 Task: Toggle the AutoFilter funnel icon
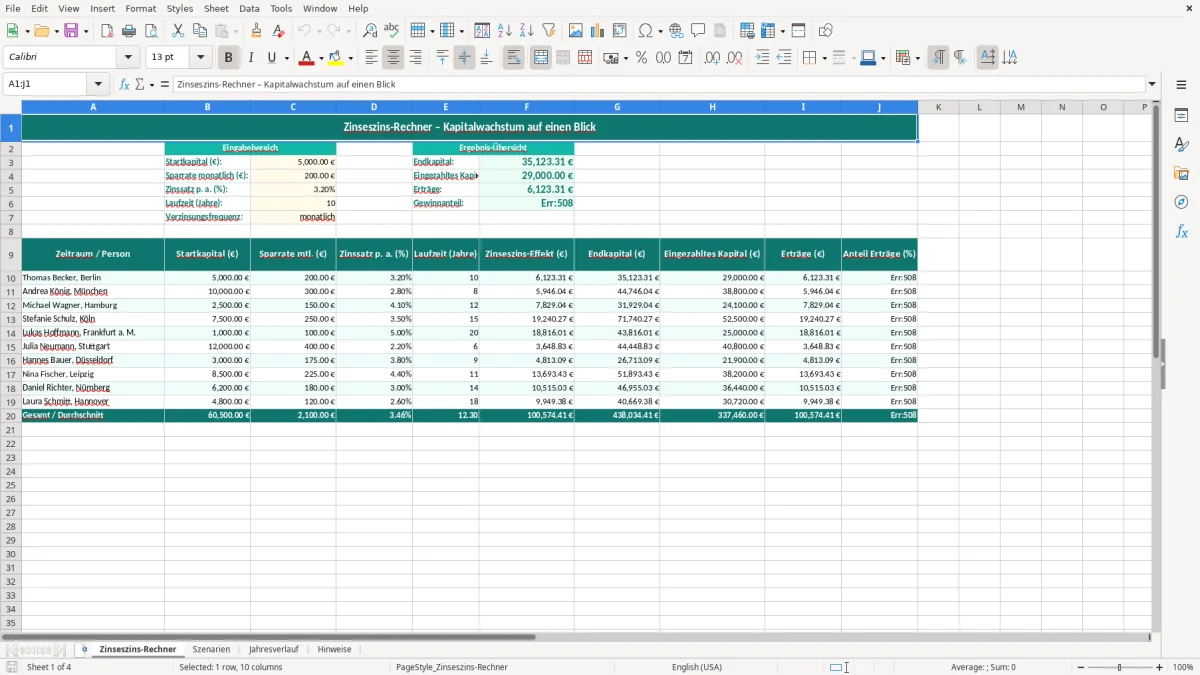pos(549,31)
